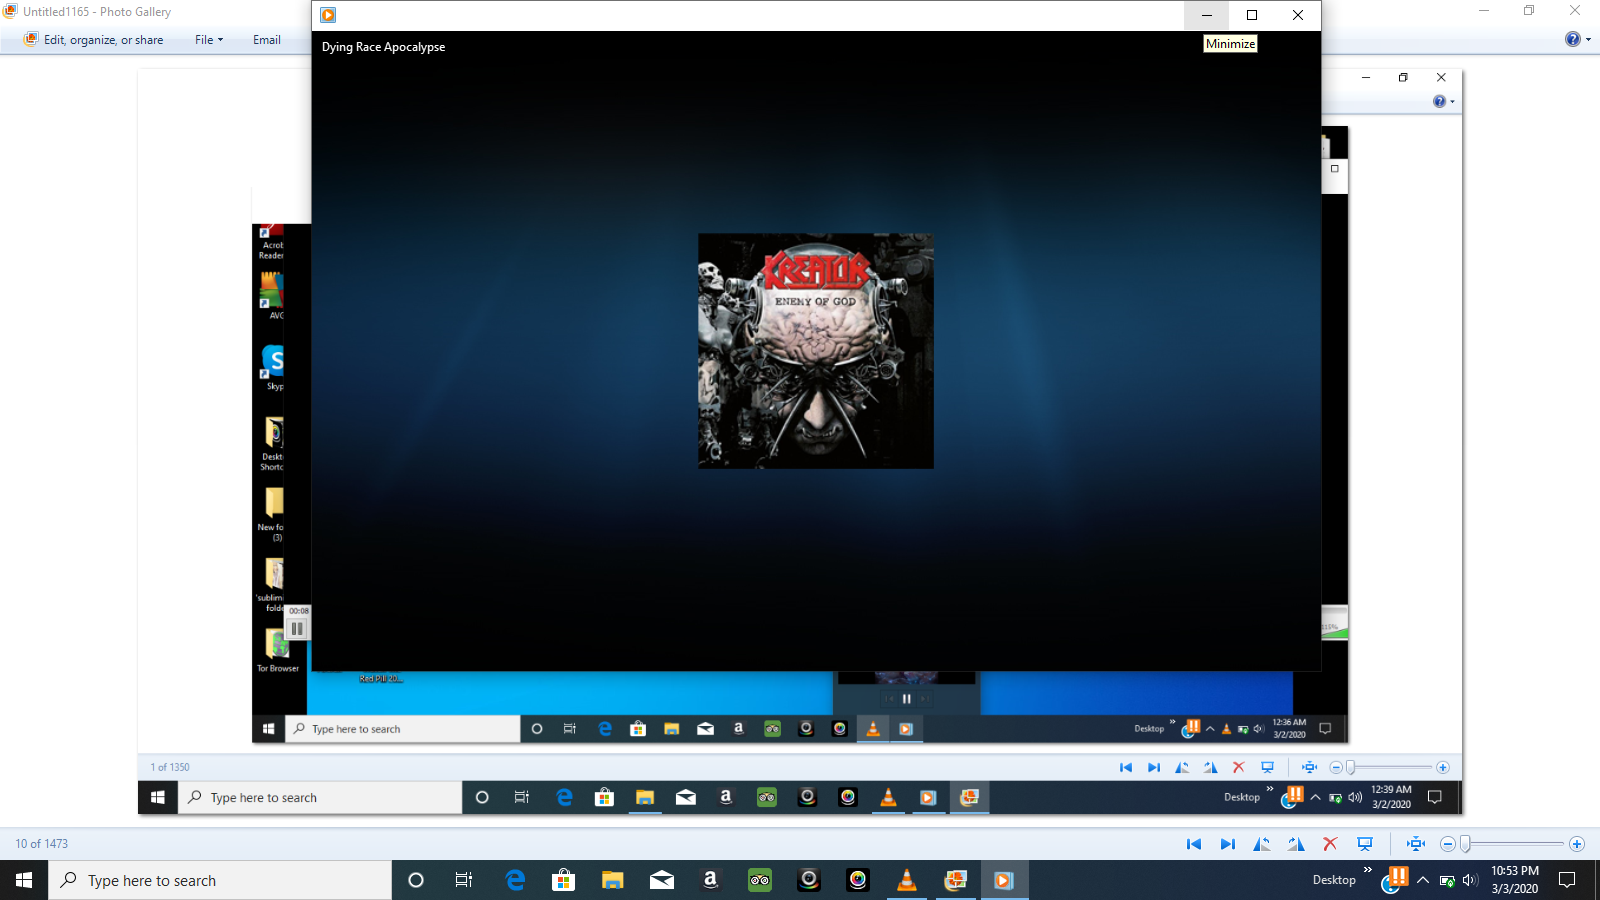Open Cortana circle on taskbar

[x=416, y=880]
